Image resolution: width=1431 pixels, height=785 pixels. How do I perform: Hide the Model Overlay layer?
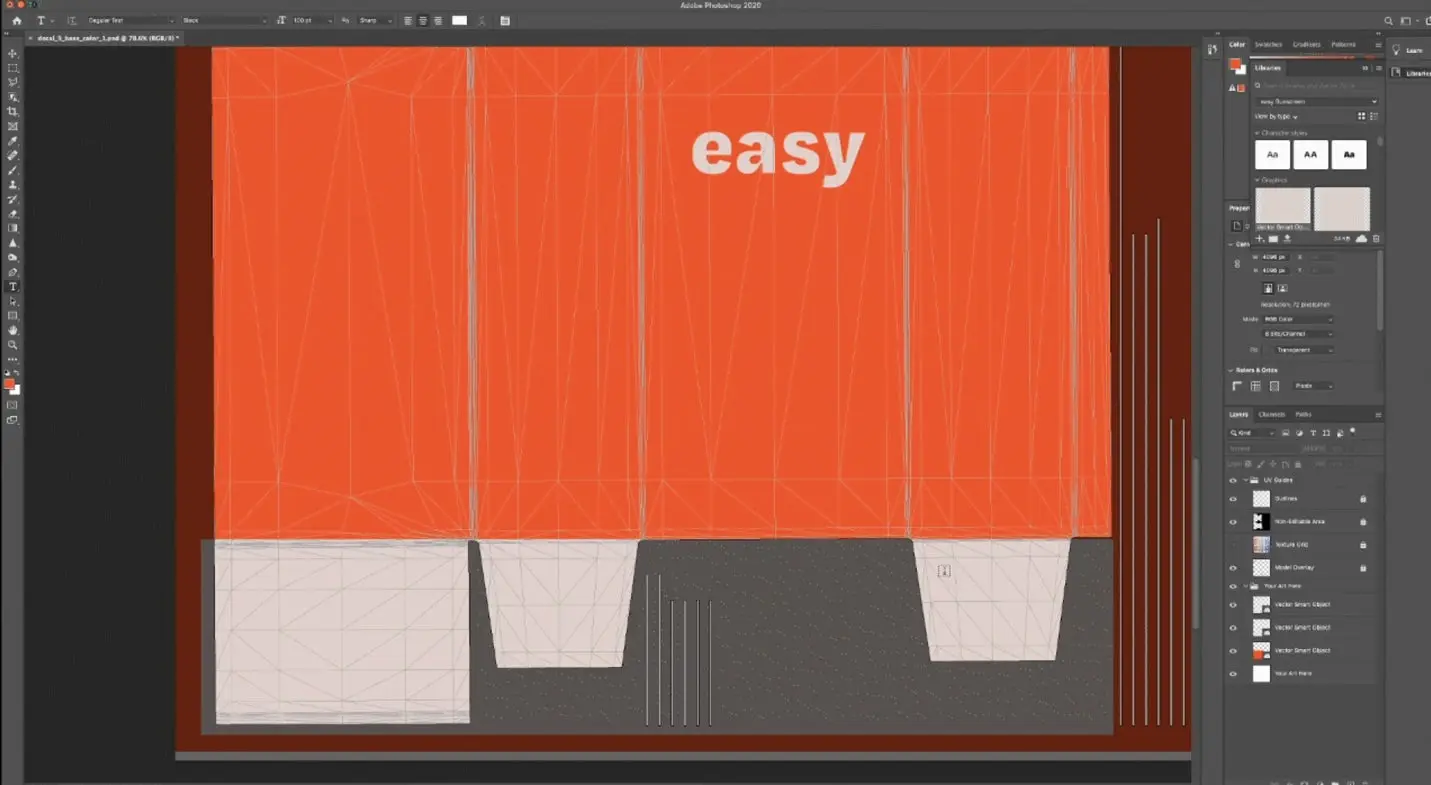[x=1232, y=567]
